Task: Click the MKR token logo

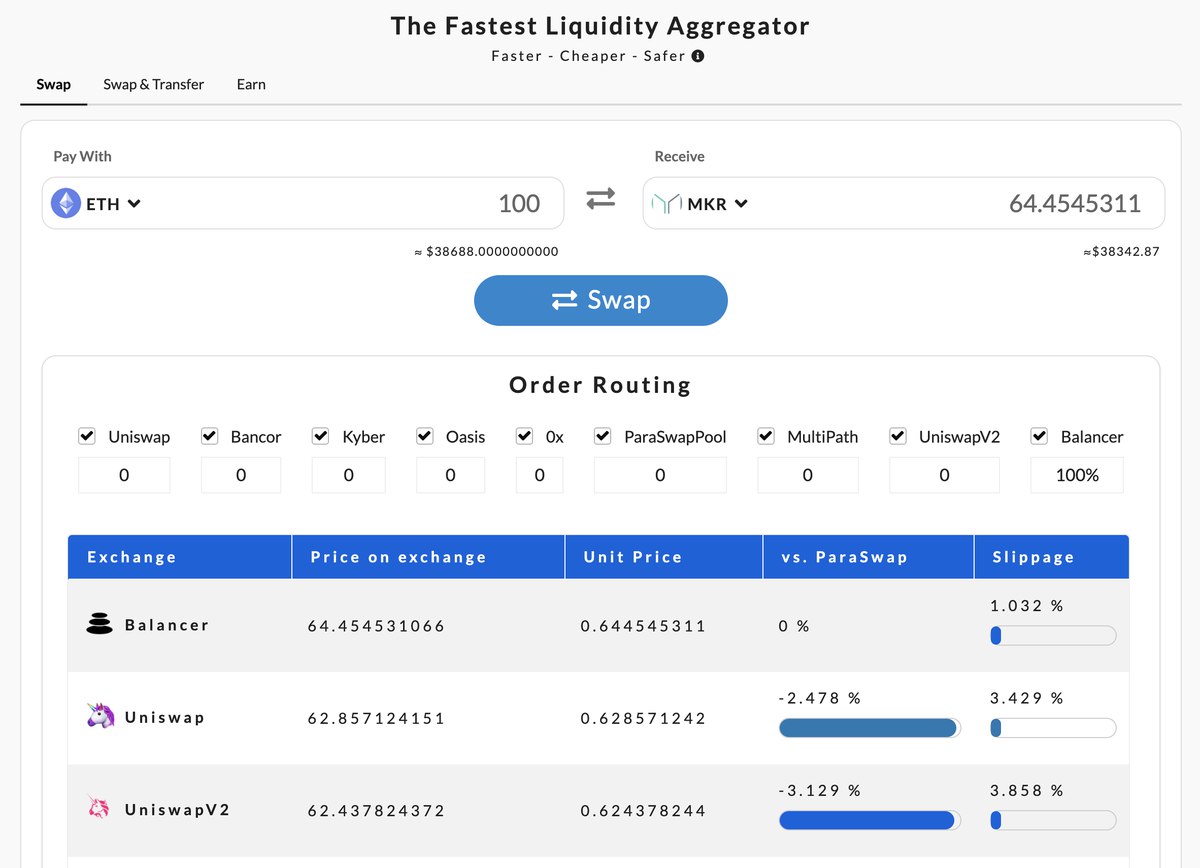Action: 666,203
